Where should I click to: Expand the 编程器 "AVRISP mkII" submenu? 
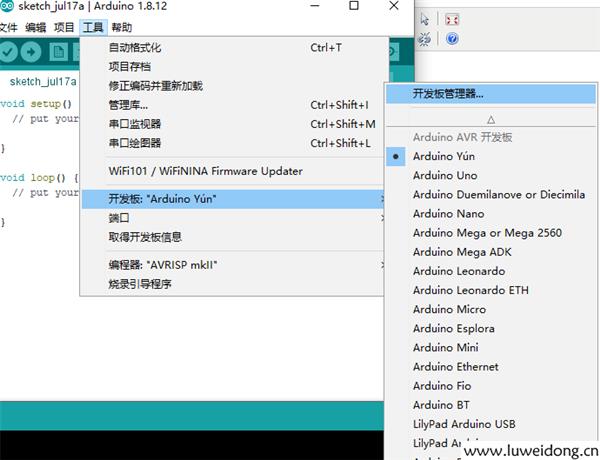tap(233, 265)
